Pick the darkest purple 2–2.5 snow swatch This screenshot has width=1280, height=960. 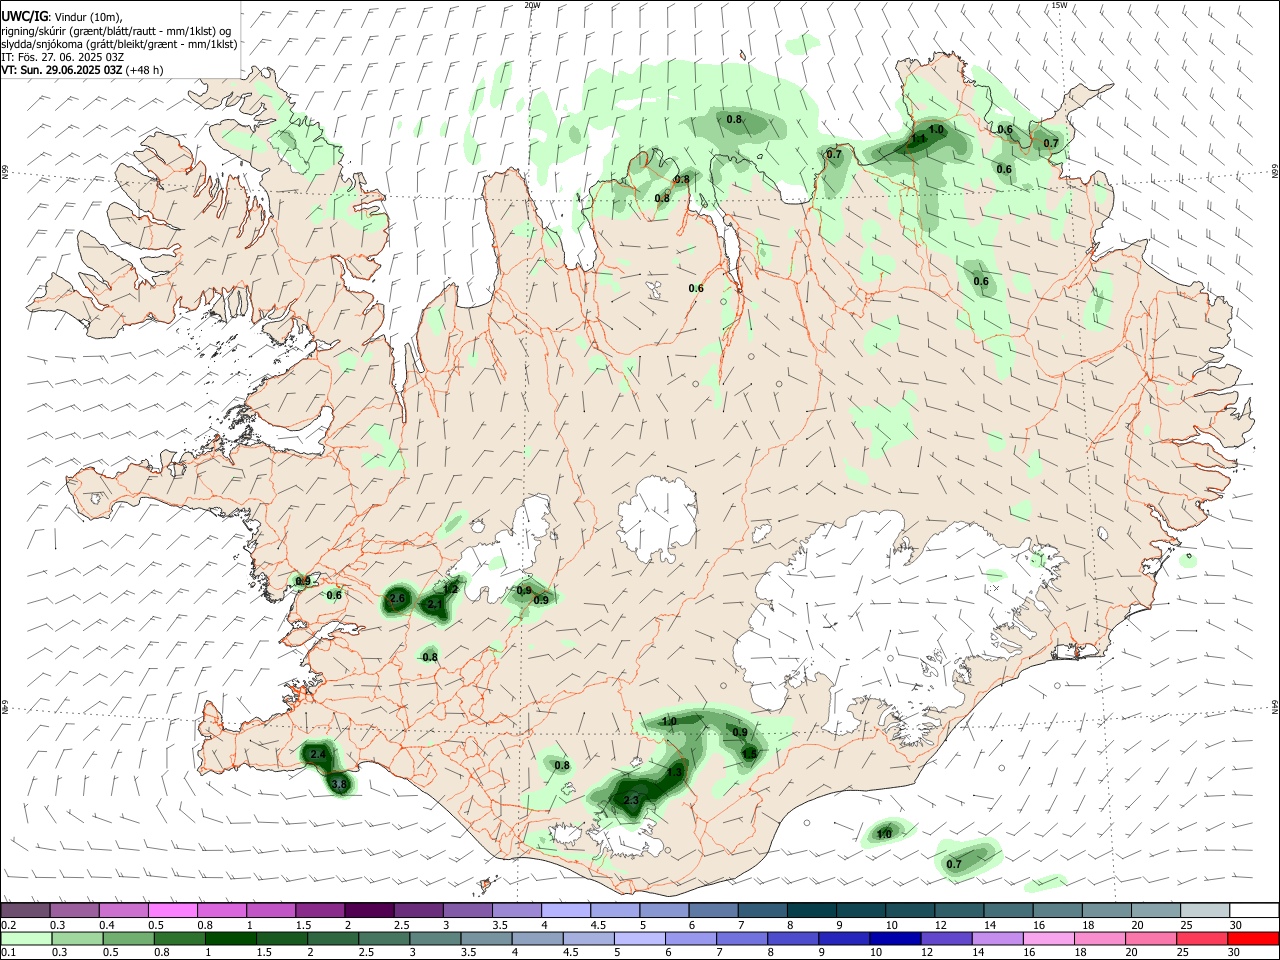(x=369, y=911)
